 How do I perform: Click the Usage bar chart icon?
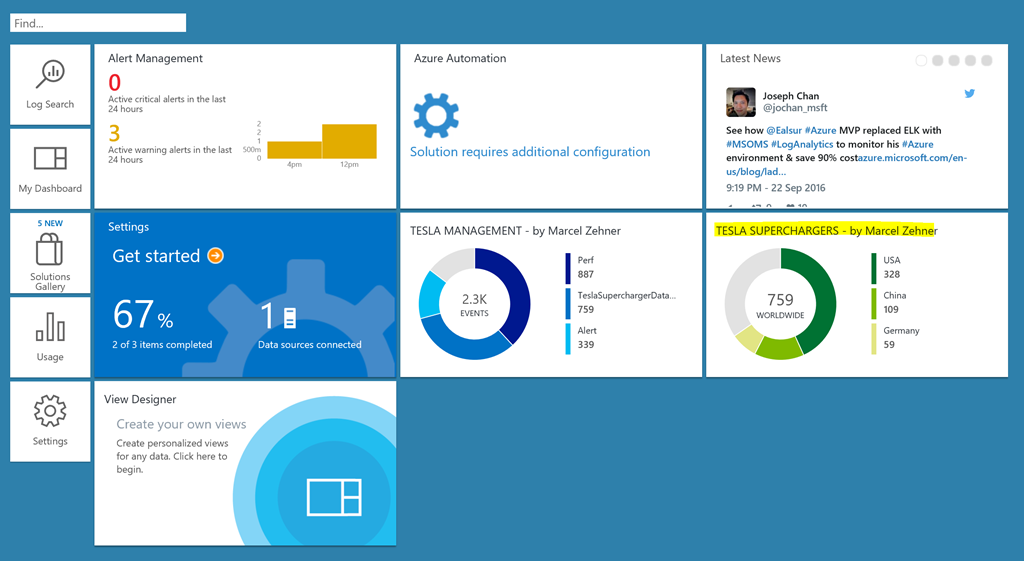(x=50, y=327)
